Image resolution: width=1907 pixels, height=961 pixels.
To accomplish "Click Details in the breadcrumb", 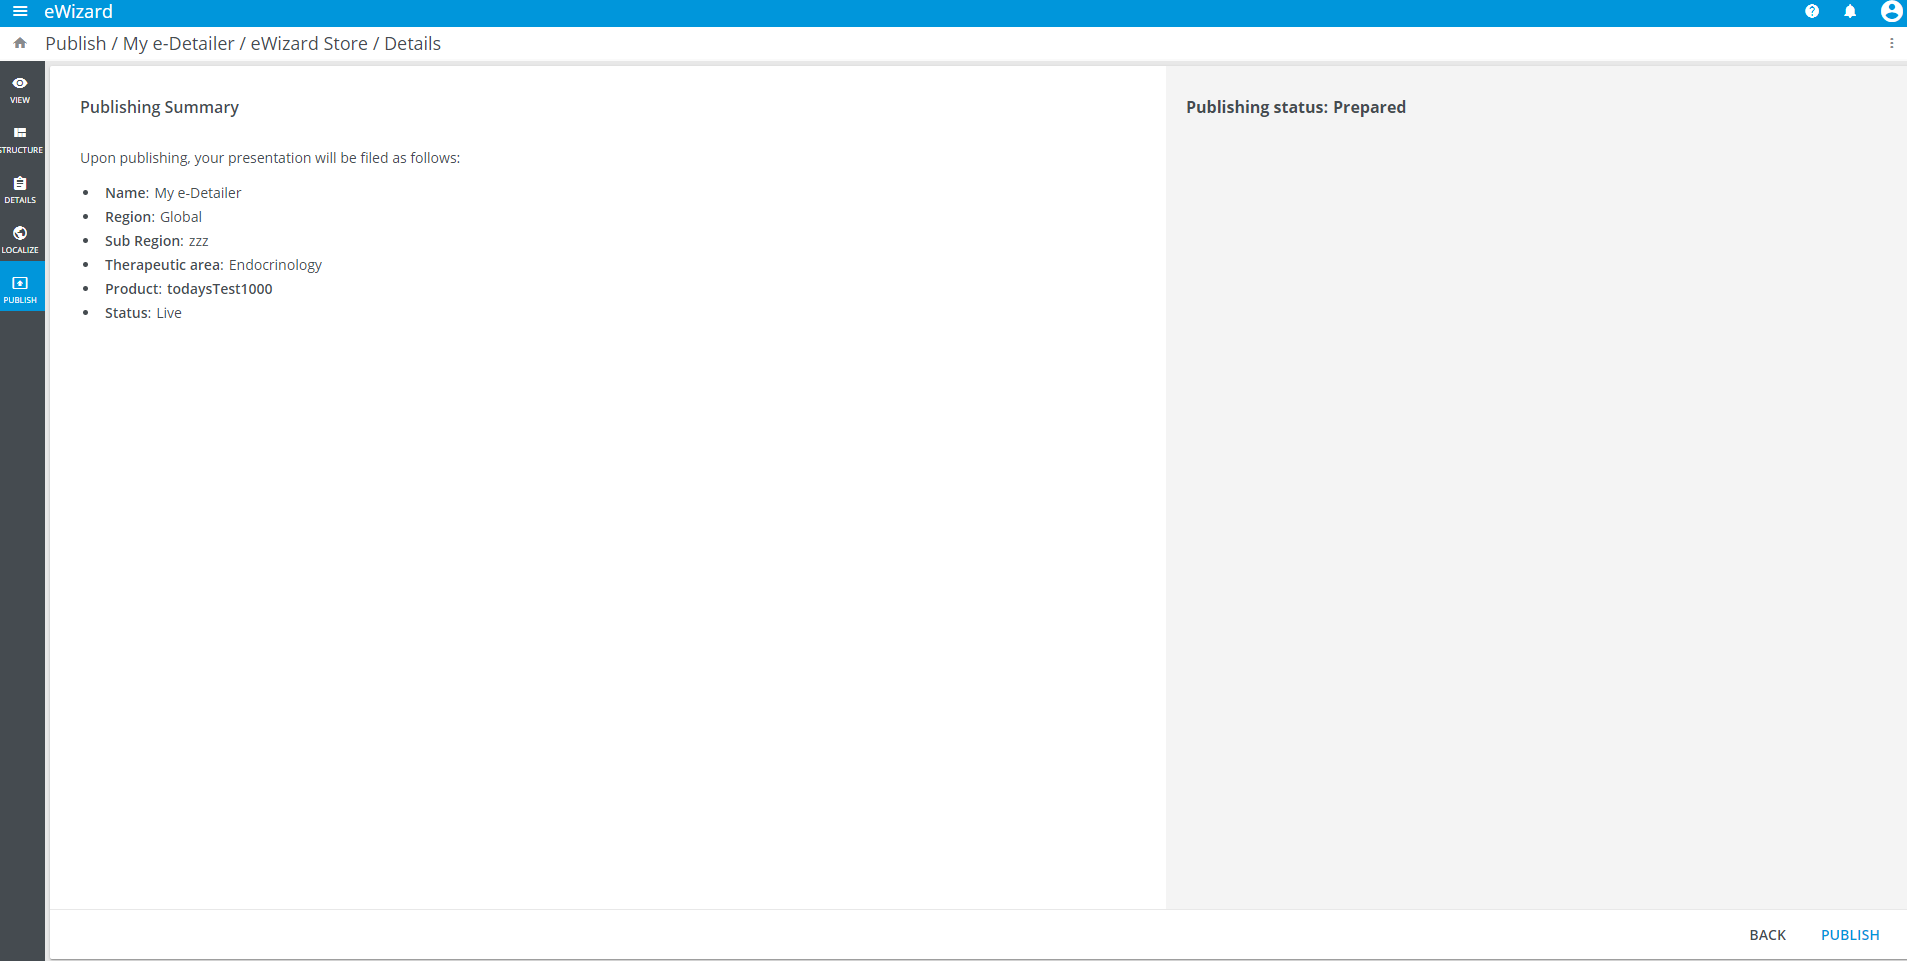I will click(x=412, y=44).
